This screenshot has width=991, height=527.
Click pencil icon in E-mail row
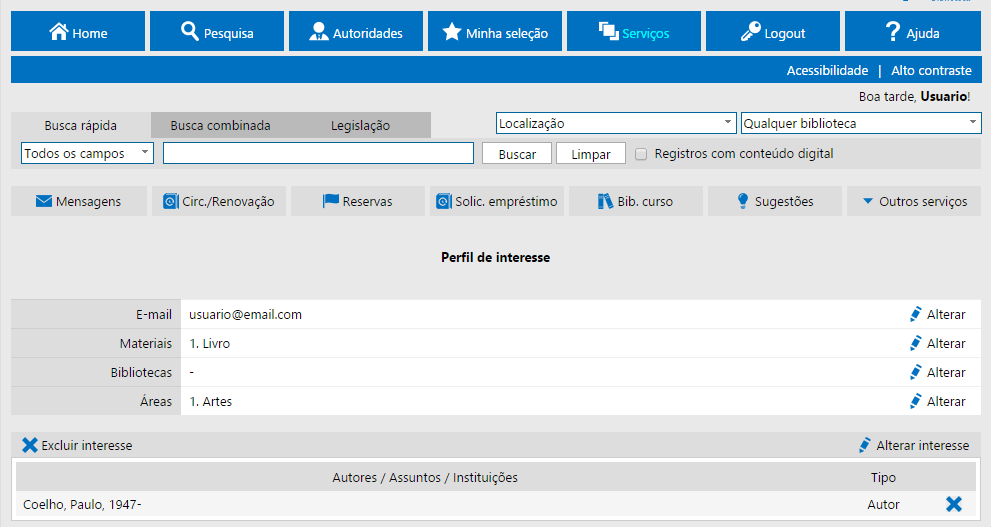point(915,314)
